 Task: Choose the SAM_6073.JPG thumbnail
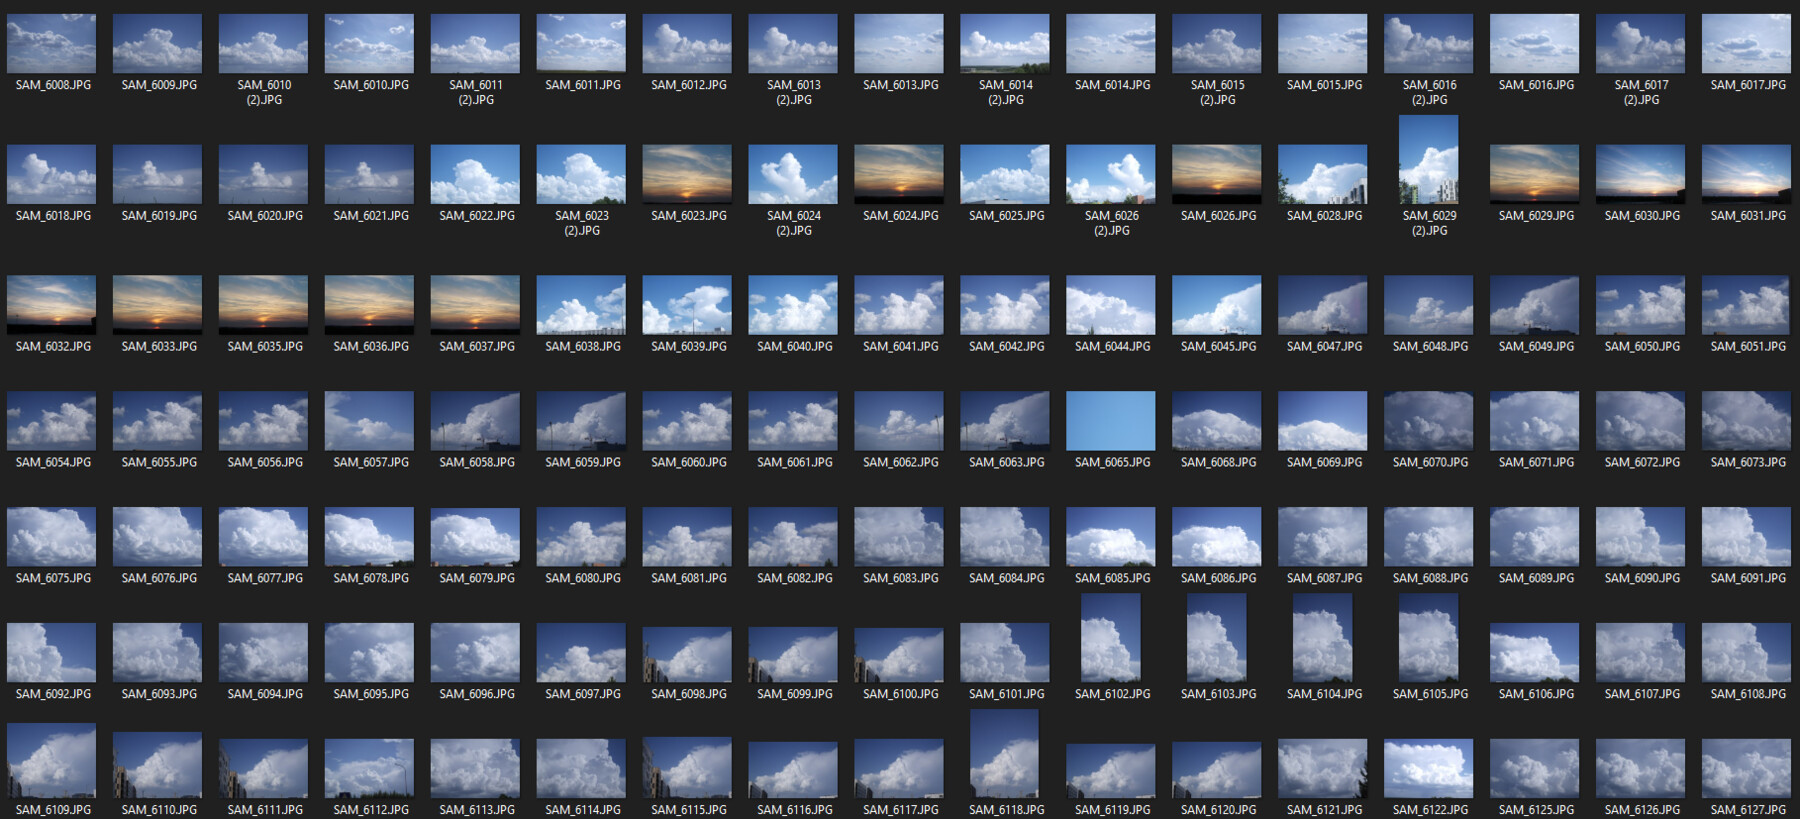1748,421
